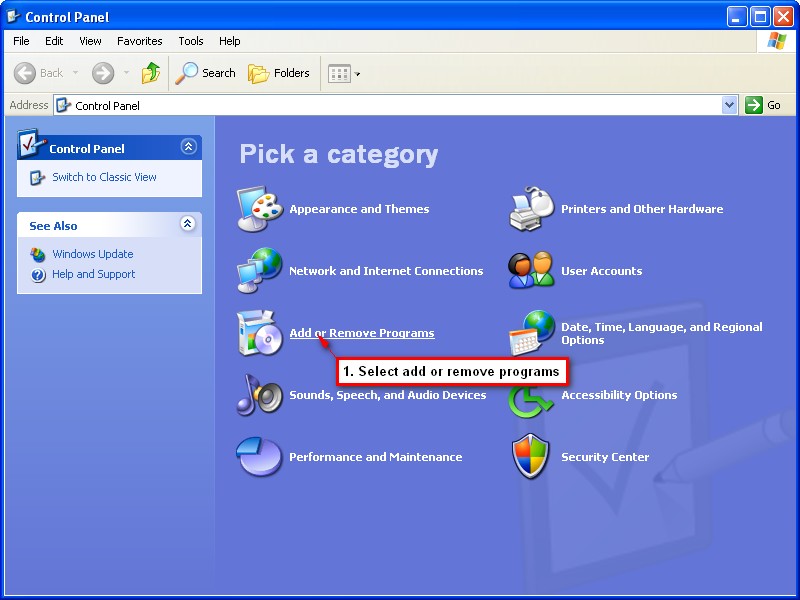
Task: Collapse the Control Panel side pane section
Action: coord(188,147)
